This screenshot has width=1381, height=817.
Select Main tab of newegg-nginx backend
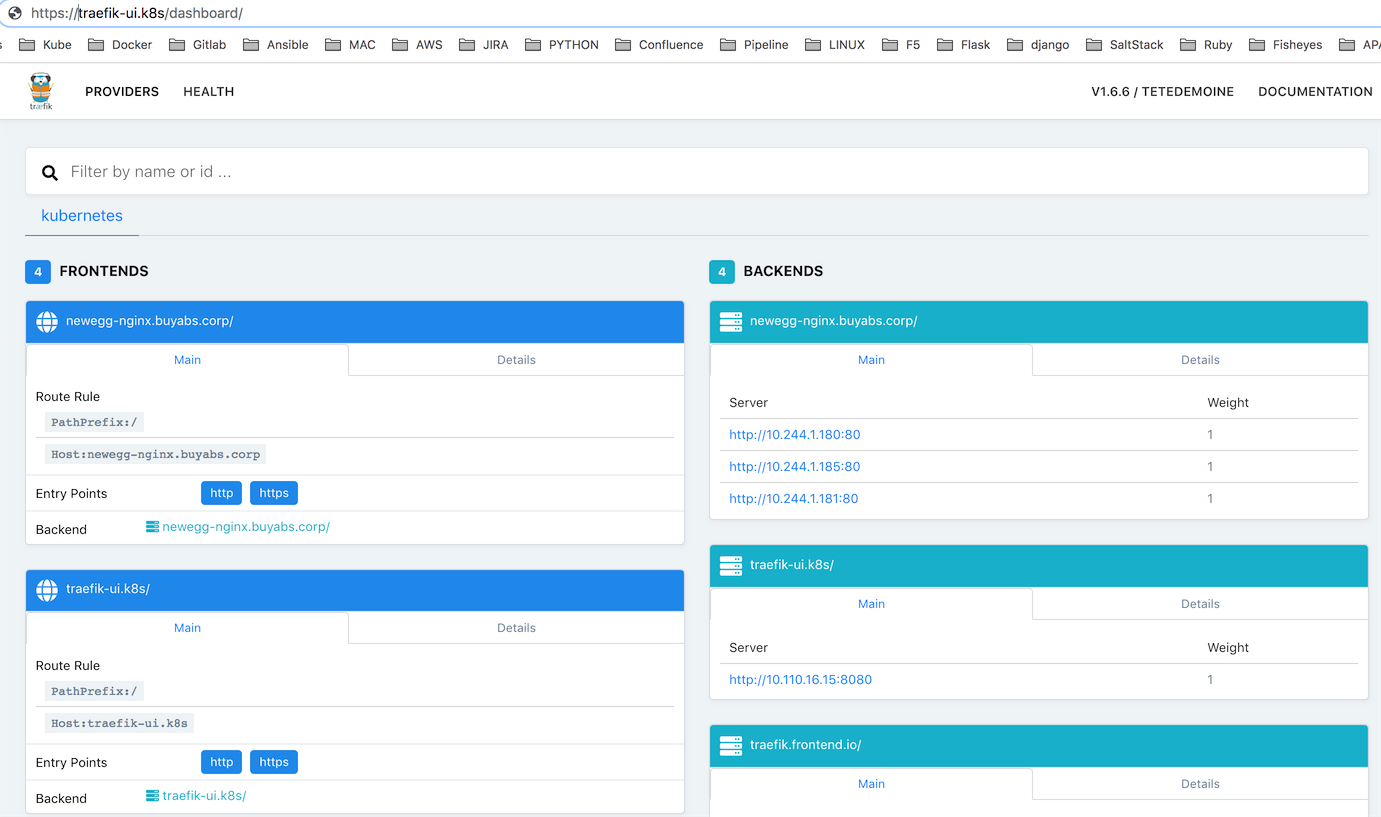pos(871,360)
